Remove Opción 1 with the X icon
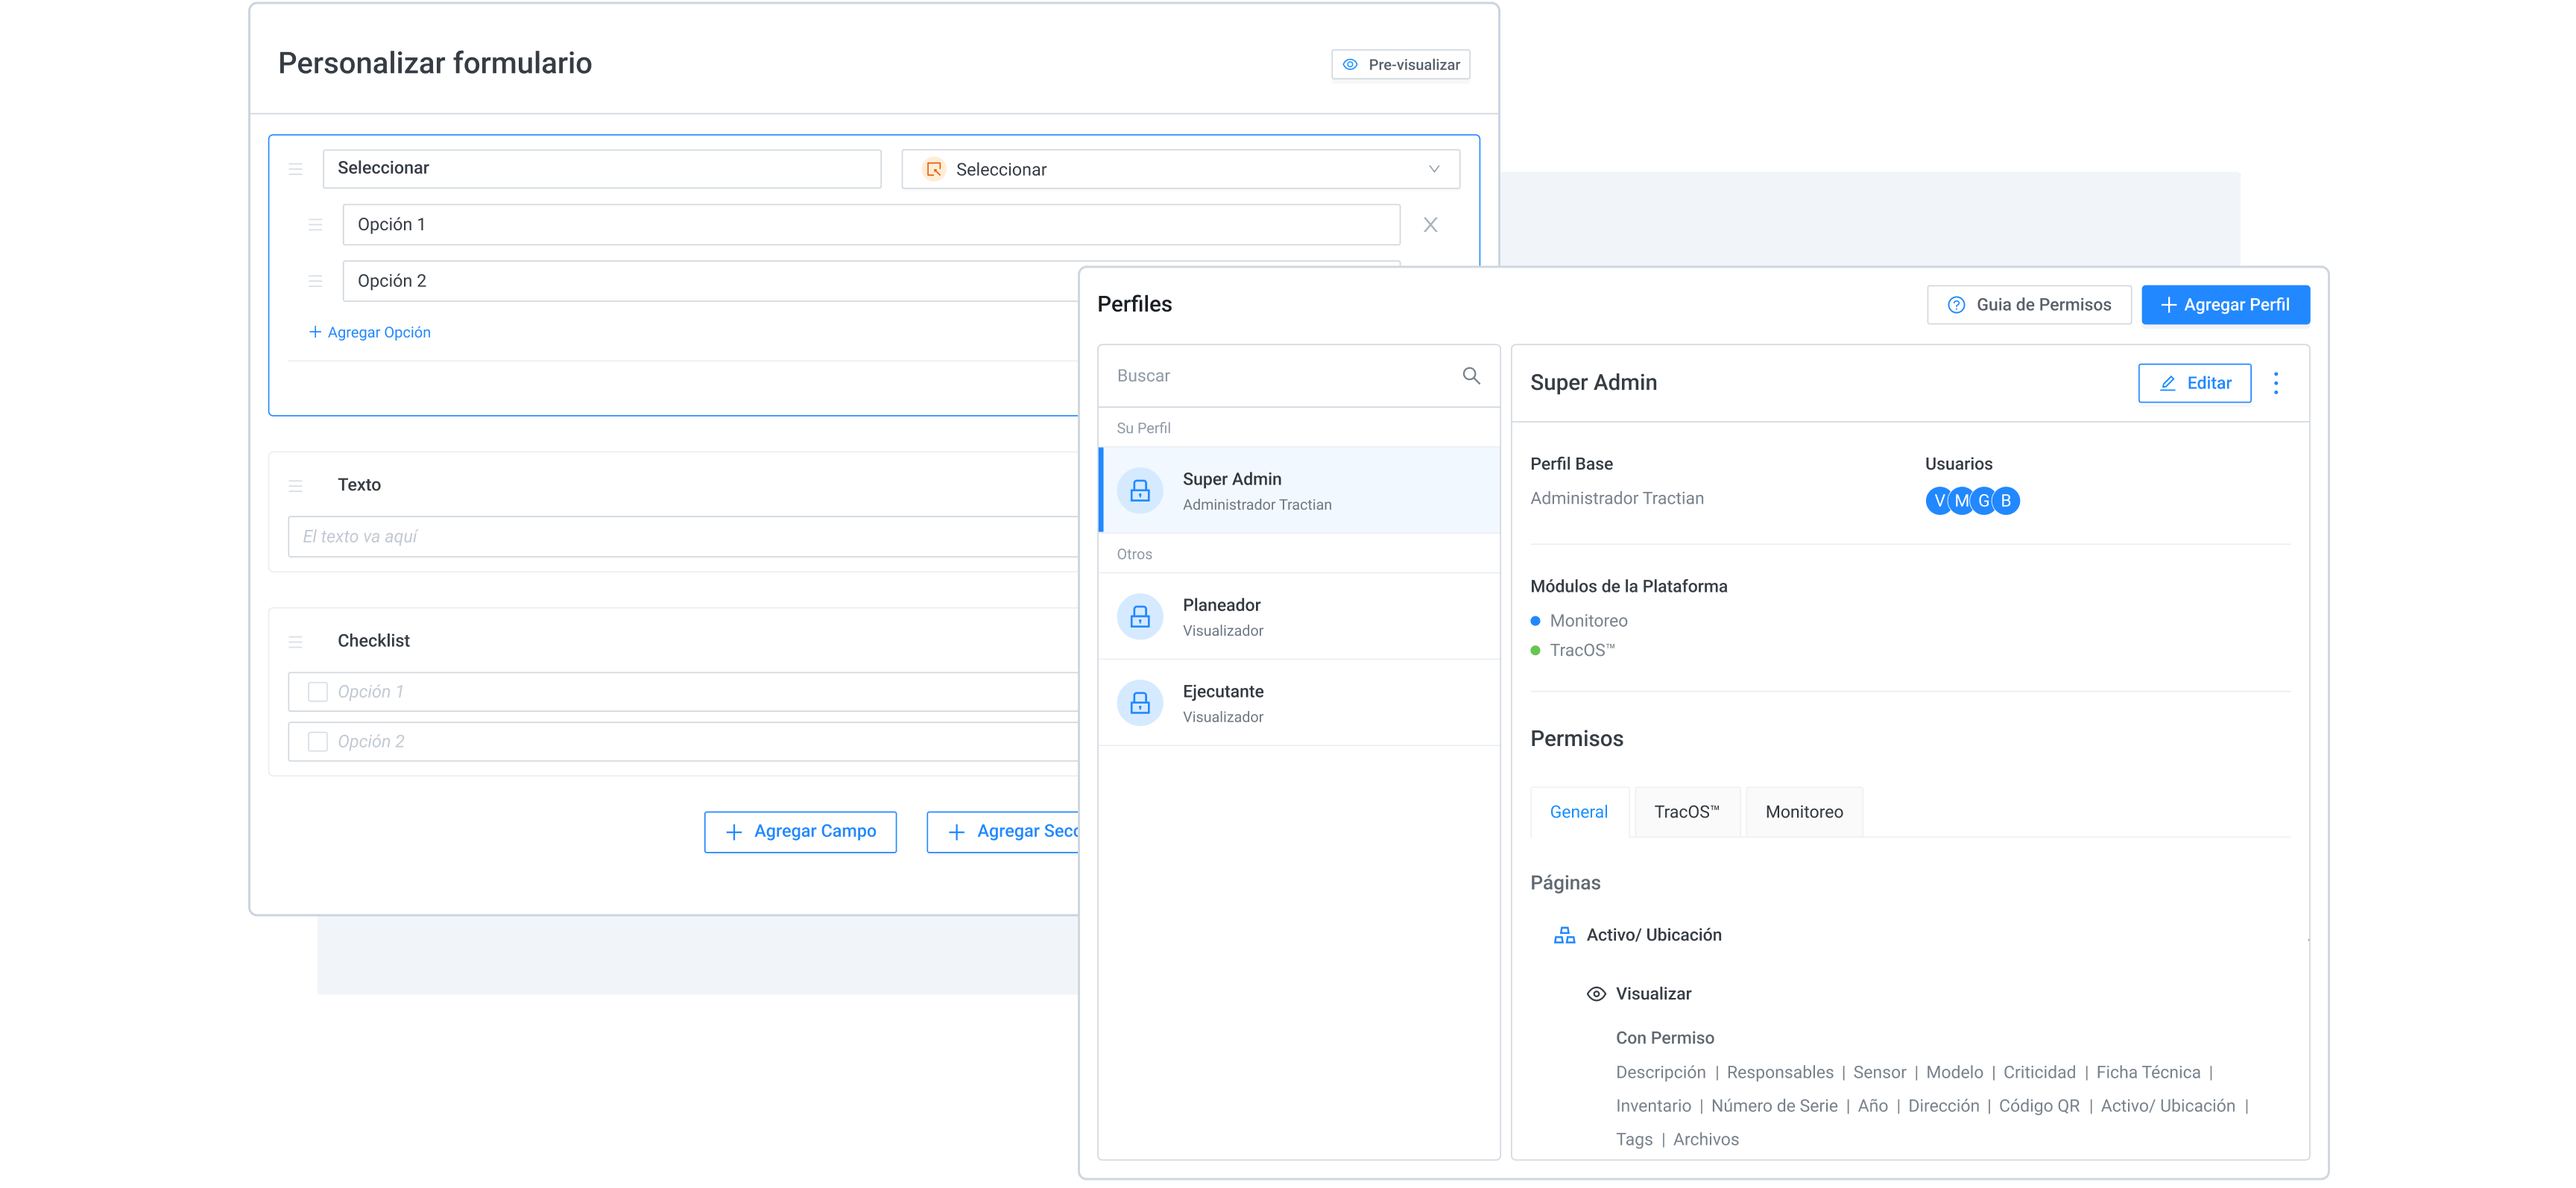This screenshot has height=1188, width=2576. click(1430, 225)
